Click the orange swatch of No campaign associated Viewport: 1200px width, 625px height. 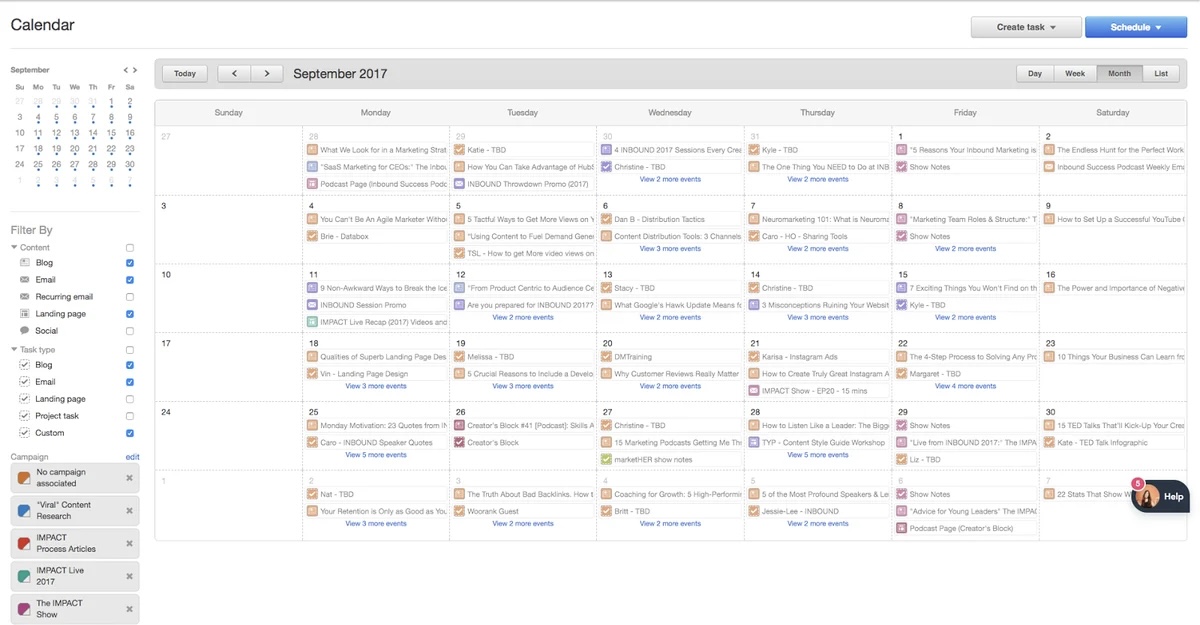coord(24,477)
